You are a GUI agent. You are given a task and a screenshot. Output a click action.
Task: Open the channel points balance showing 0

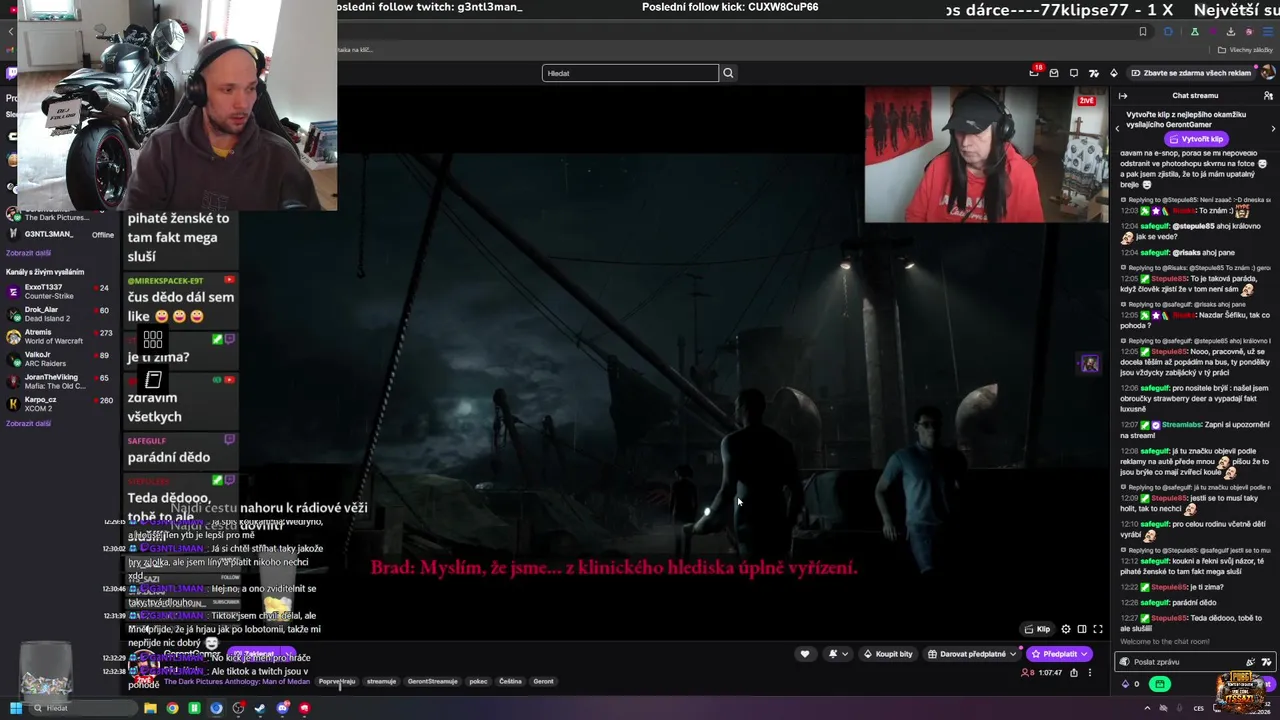point(1131,684)
